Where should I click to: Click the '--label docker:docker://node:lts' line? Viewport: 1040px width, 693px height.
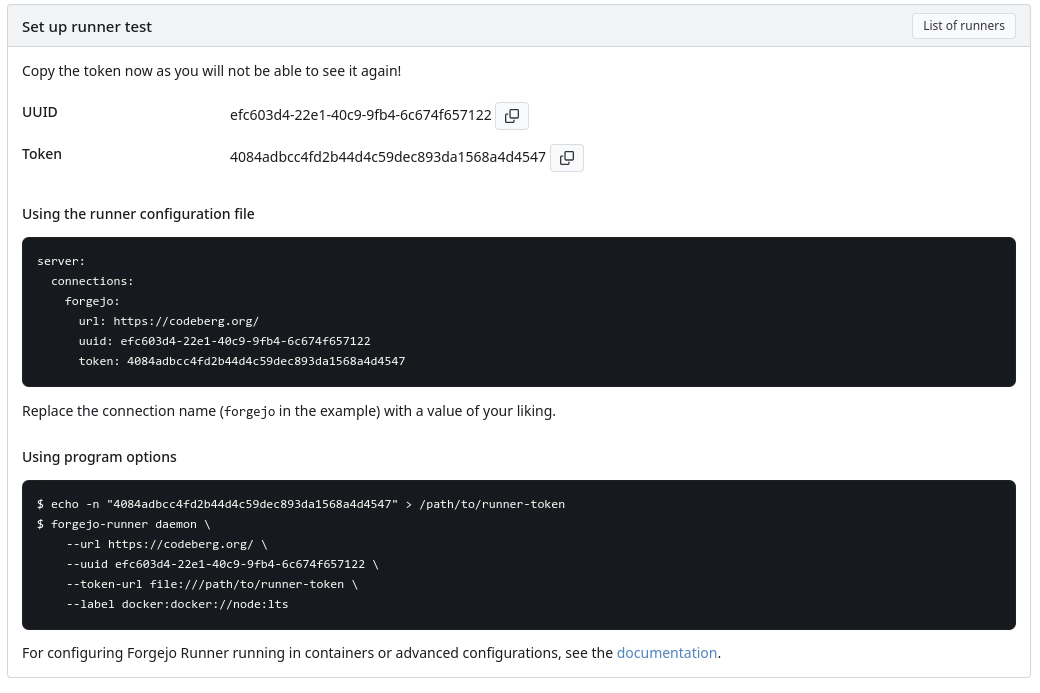click(177, 604)
